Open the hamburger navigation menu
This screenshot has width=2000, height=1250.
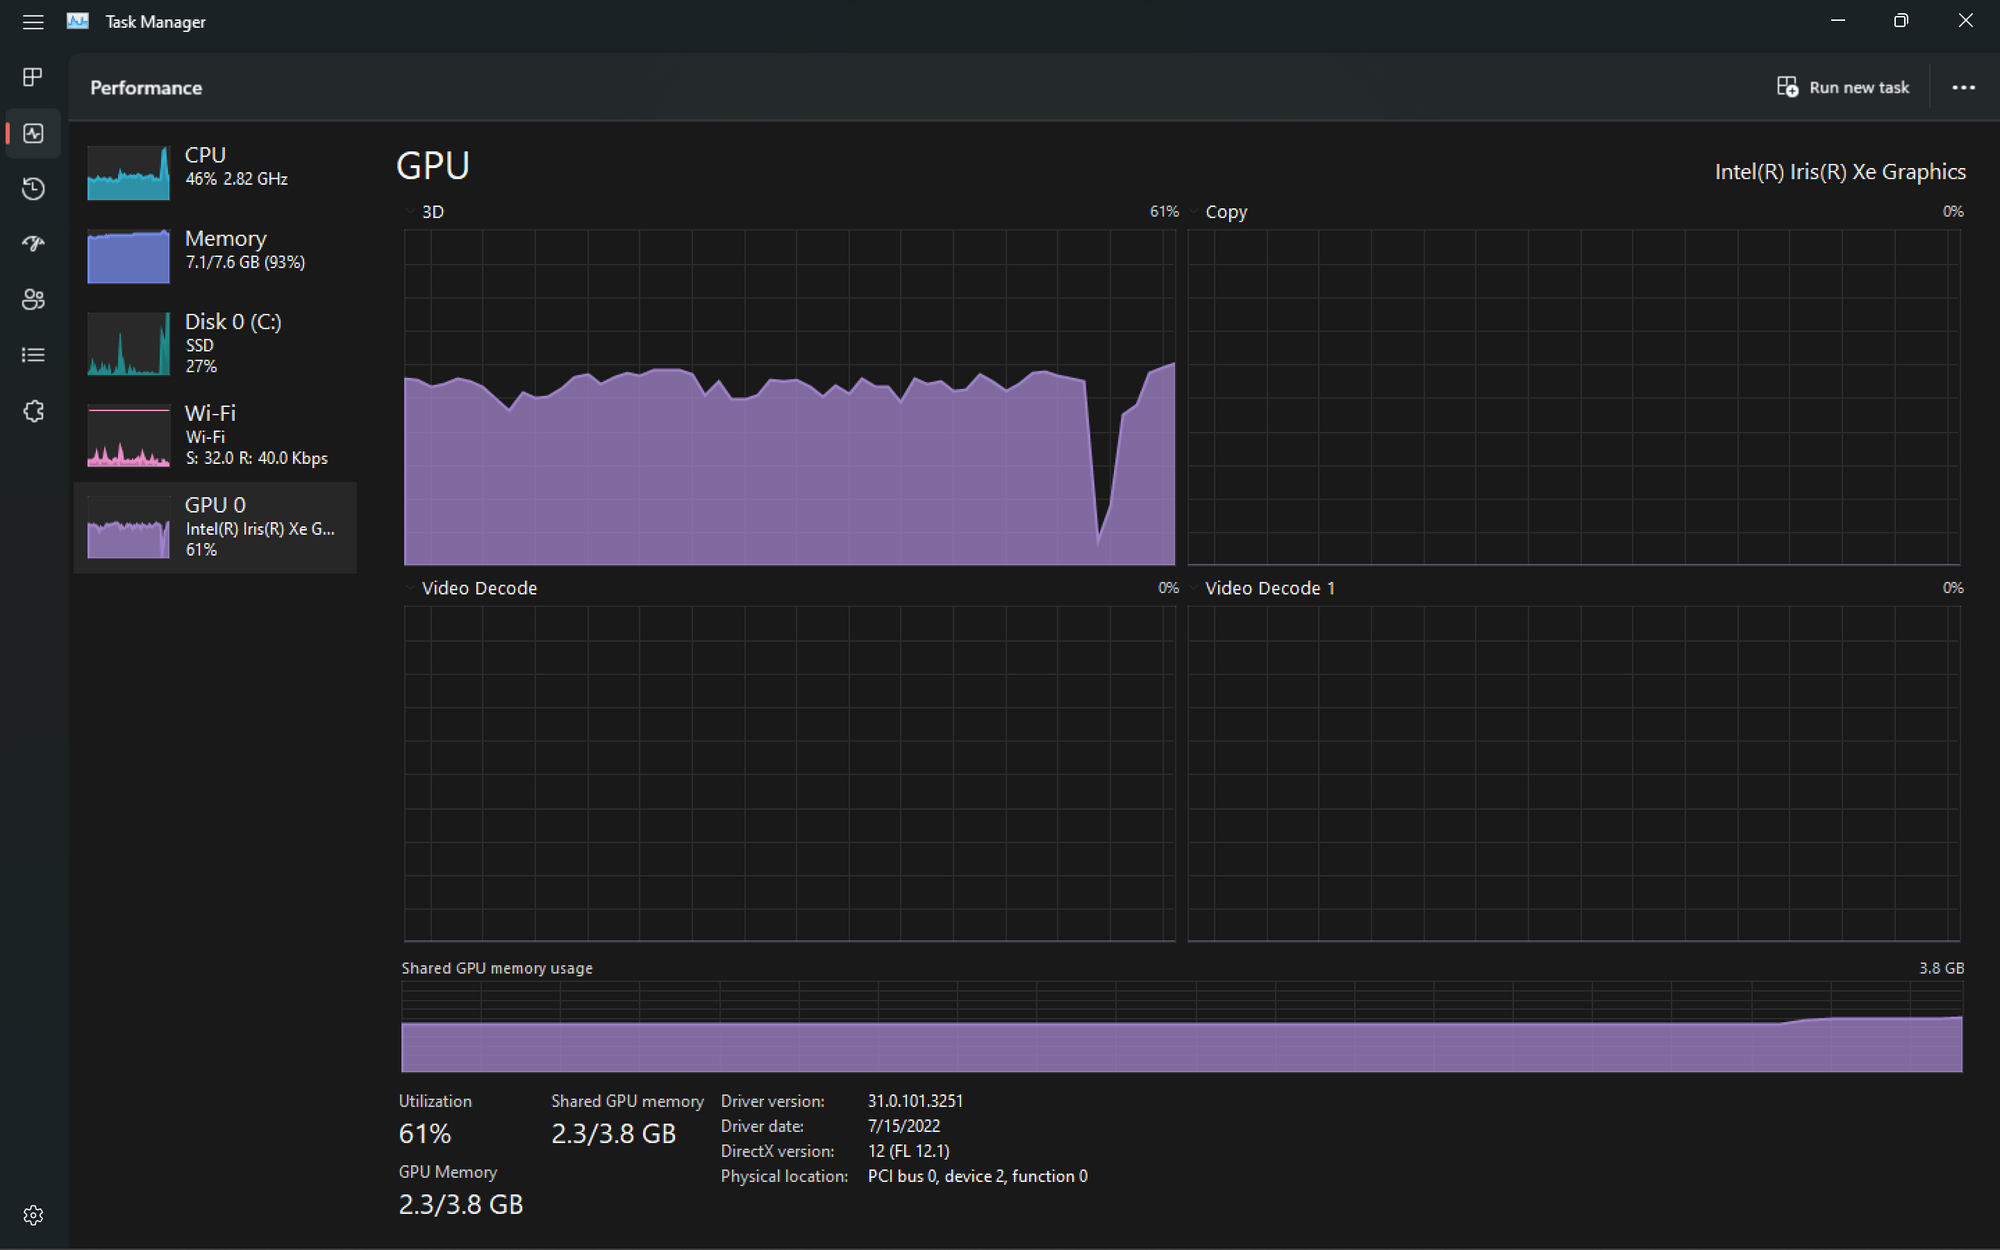33,22
